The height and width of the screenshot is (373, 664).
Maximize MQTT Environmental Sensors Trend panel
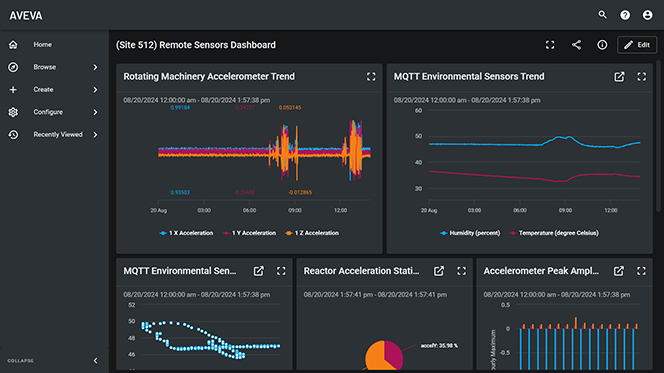(642, 77)
